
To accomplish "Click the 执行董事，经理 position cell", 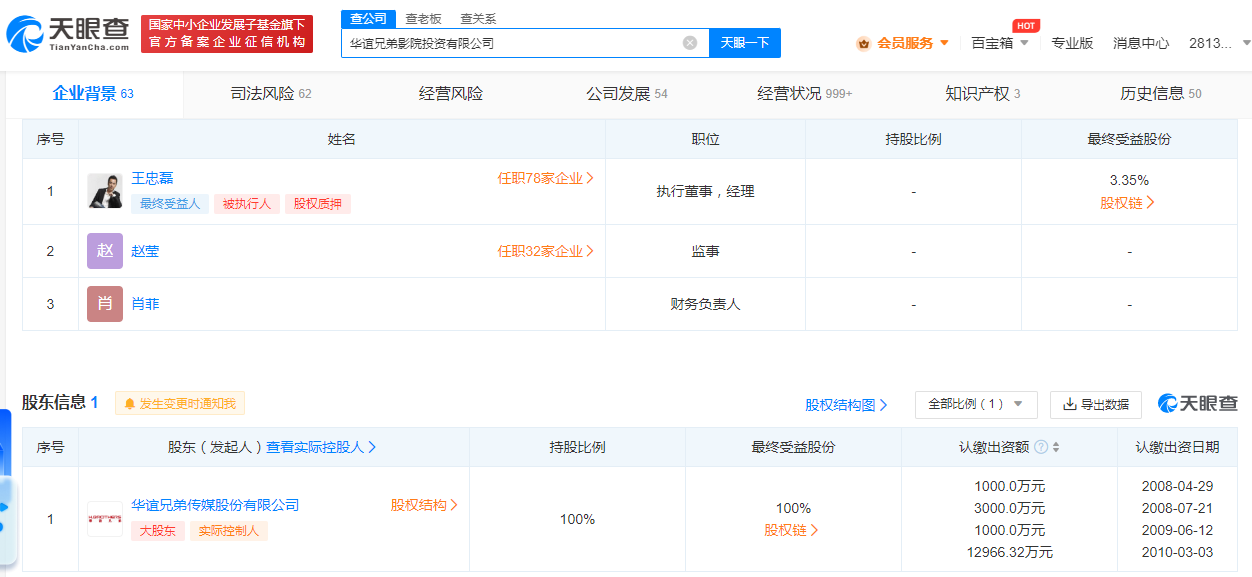I will pos(705,191).
